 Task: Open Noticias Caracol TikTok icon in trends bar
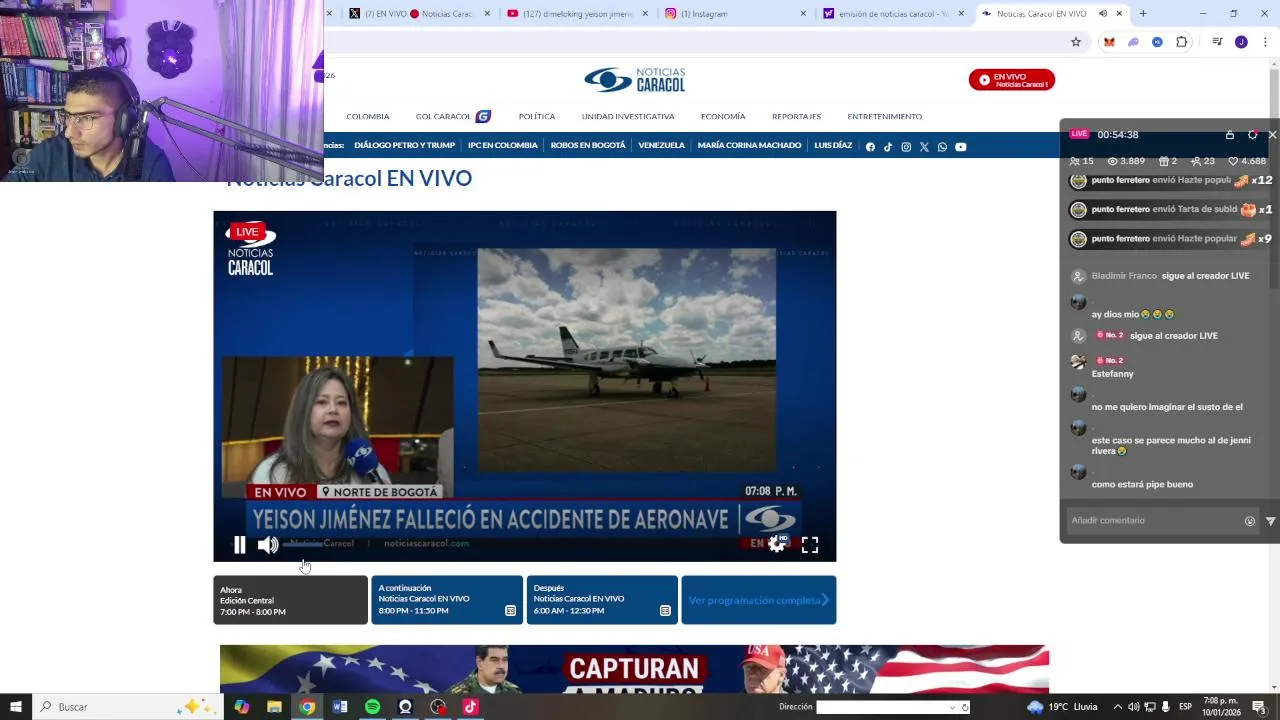[x=888, y=147]
